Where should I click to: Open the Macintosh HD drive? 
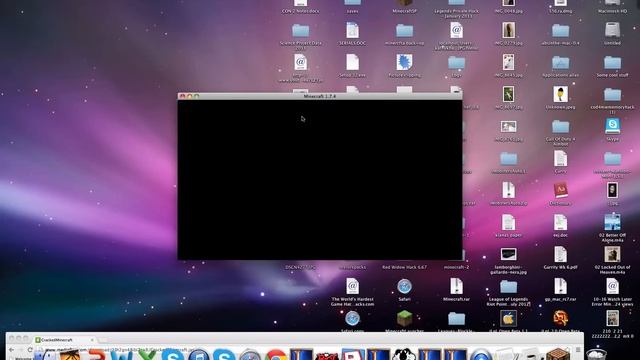(612, 3)
